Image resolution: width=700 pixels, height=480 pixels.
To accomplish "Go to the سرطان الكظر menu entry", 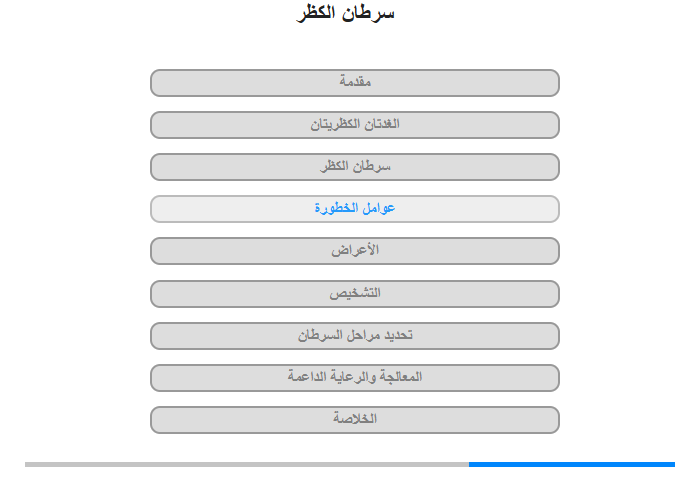I will [x=354, y=167].
